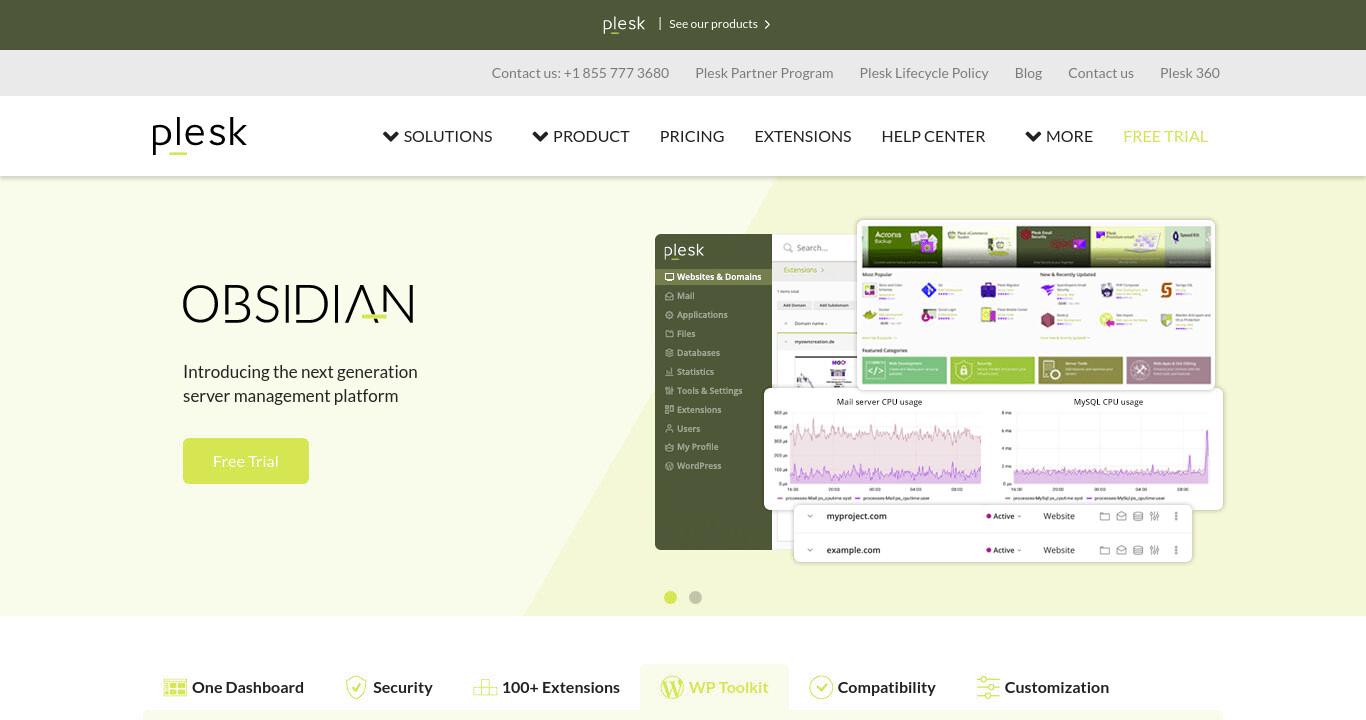Click the Search field in Plesk panel image
The height and width of the screenshot is (720, 1366).
point(815,248)
